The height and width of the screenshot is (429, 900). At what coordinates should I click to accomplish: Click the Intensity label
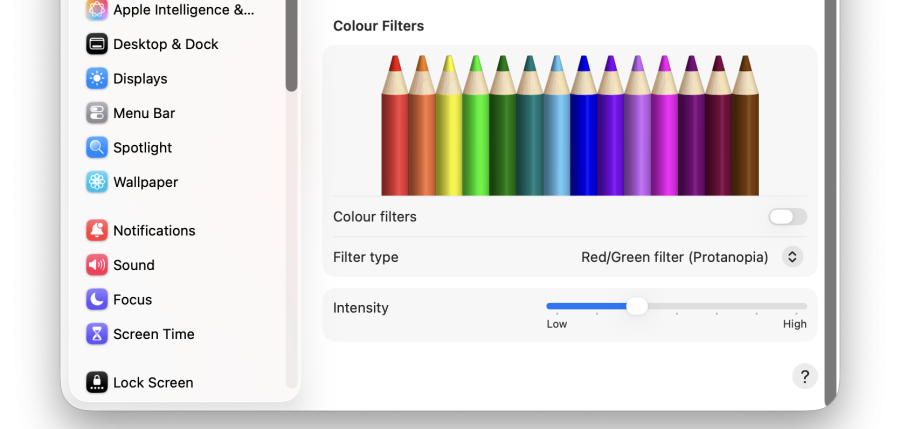pyautogui.click(x=360, y=307)
